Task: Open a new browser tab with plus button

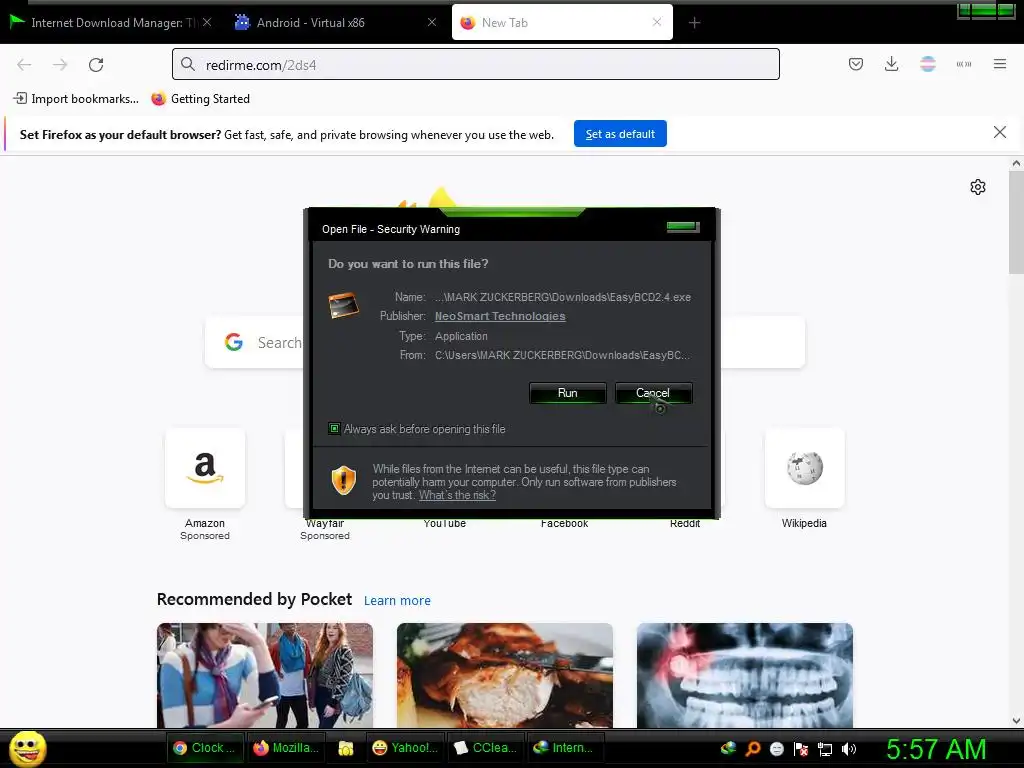Action: coord(694,23)
